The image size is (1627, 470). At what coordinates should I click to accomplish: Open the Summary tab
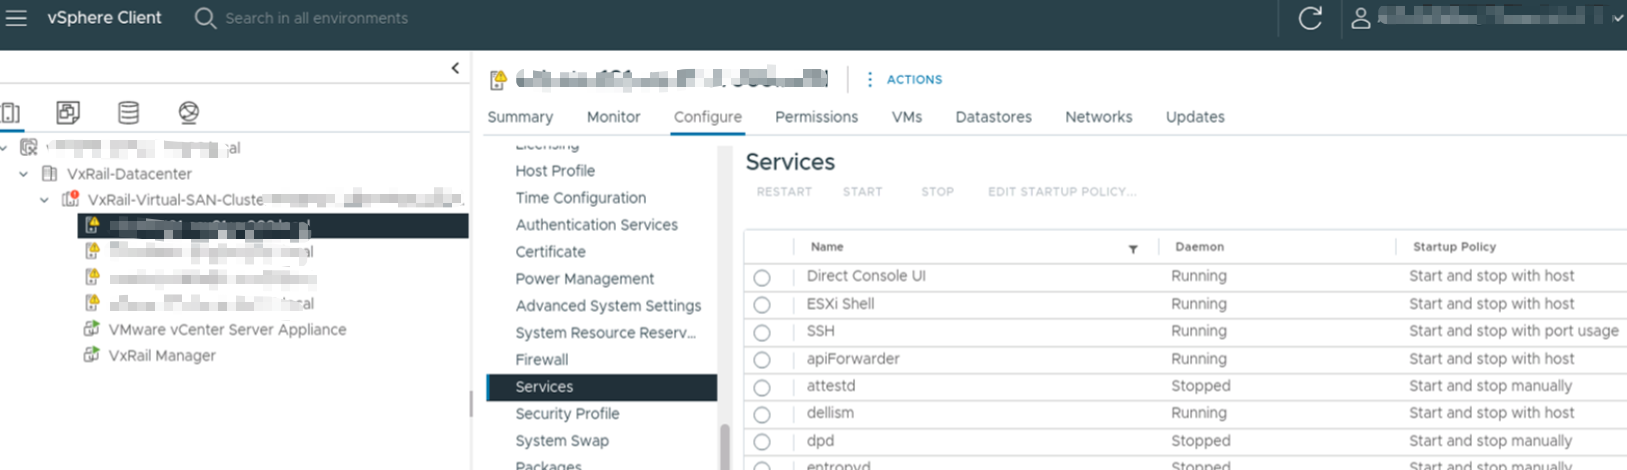coord(520,117)
